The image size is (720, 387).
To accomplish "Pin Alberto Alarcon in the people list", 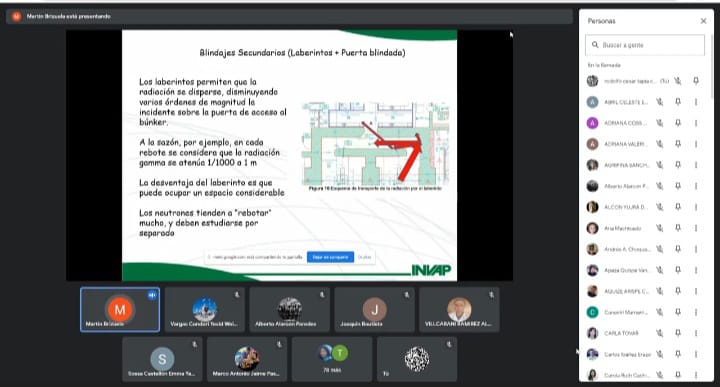I will tap(678, 186).
